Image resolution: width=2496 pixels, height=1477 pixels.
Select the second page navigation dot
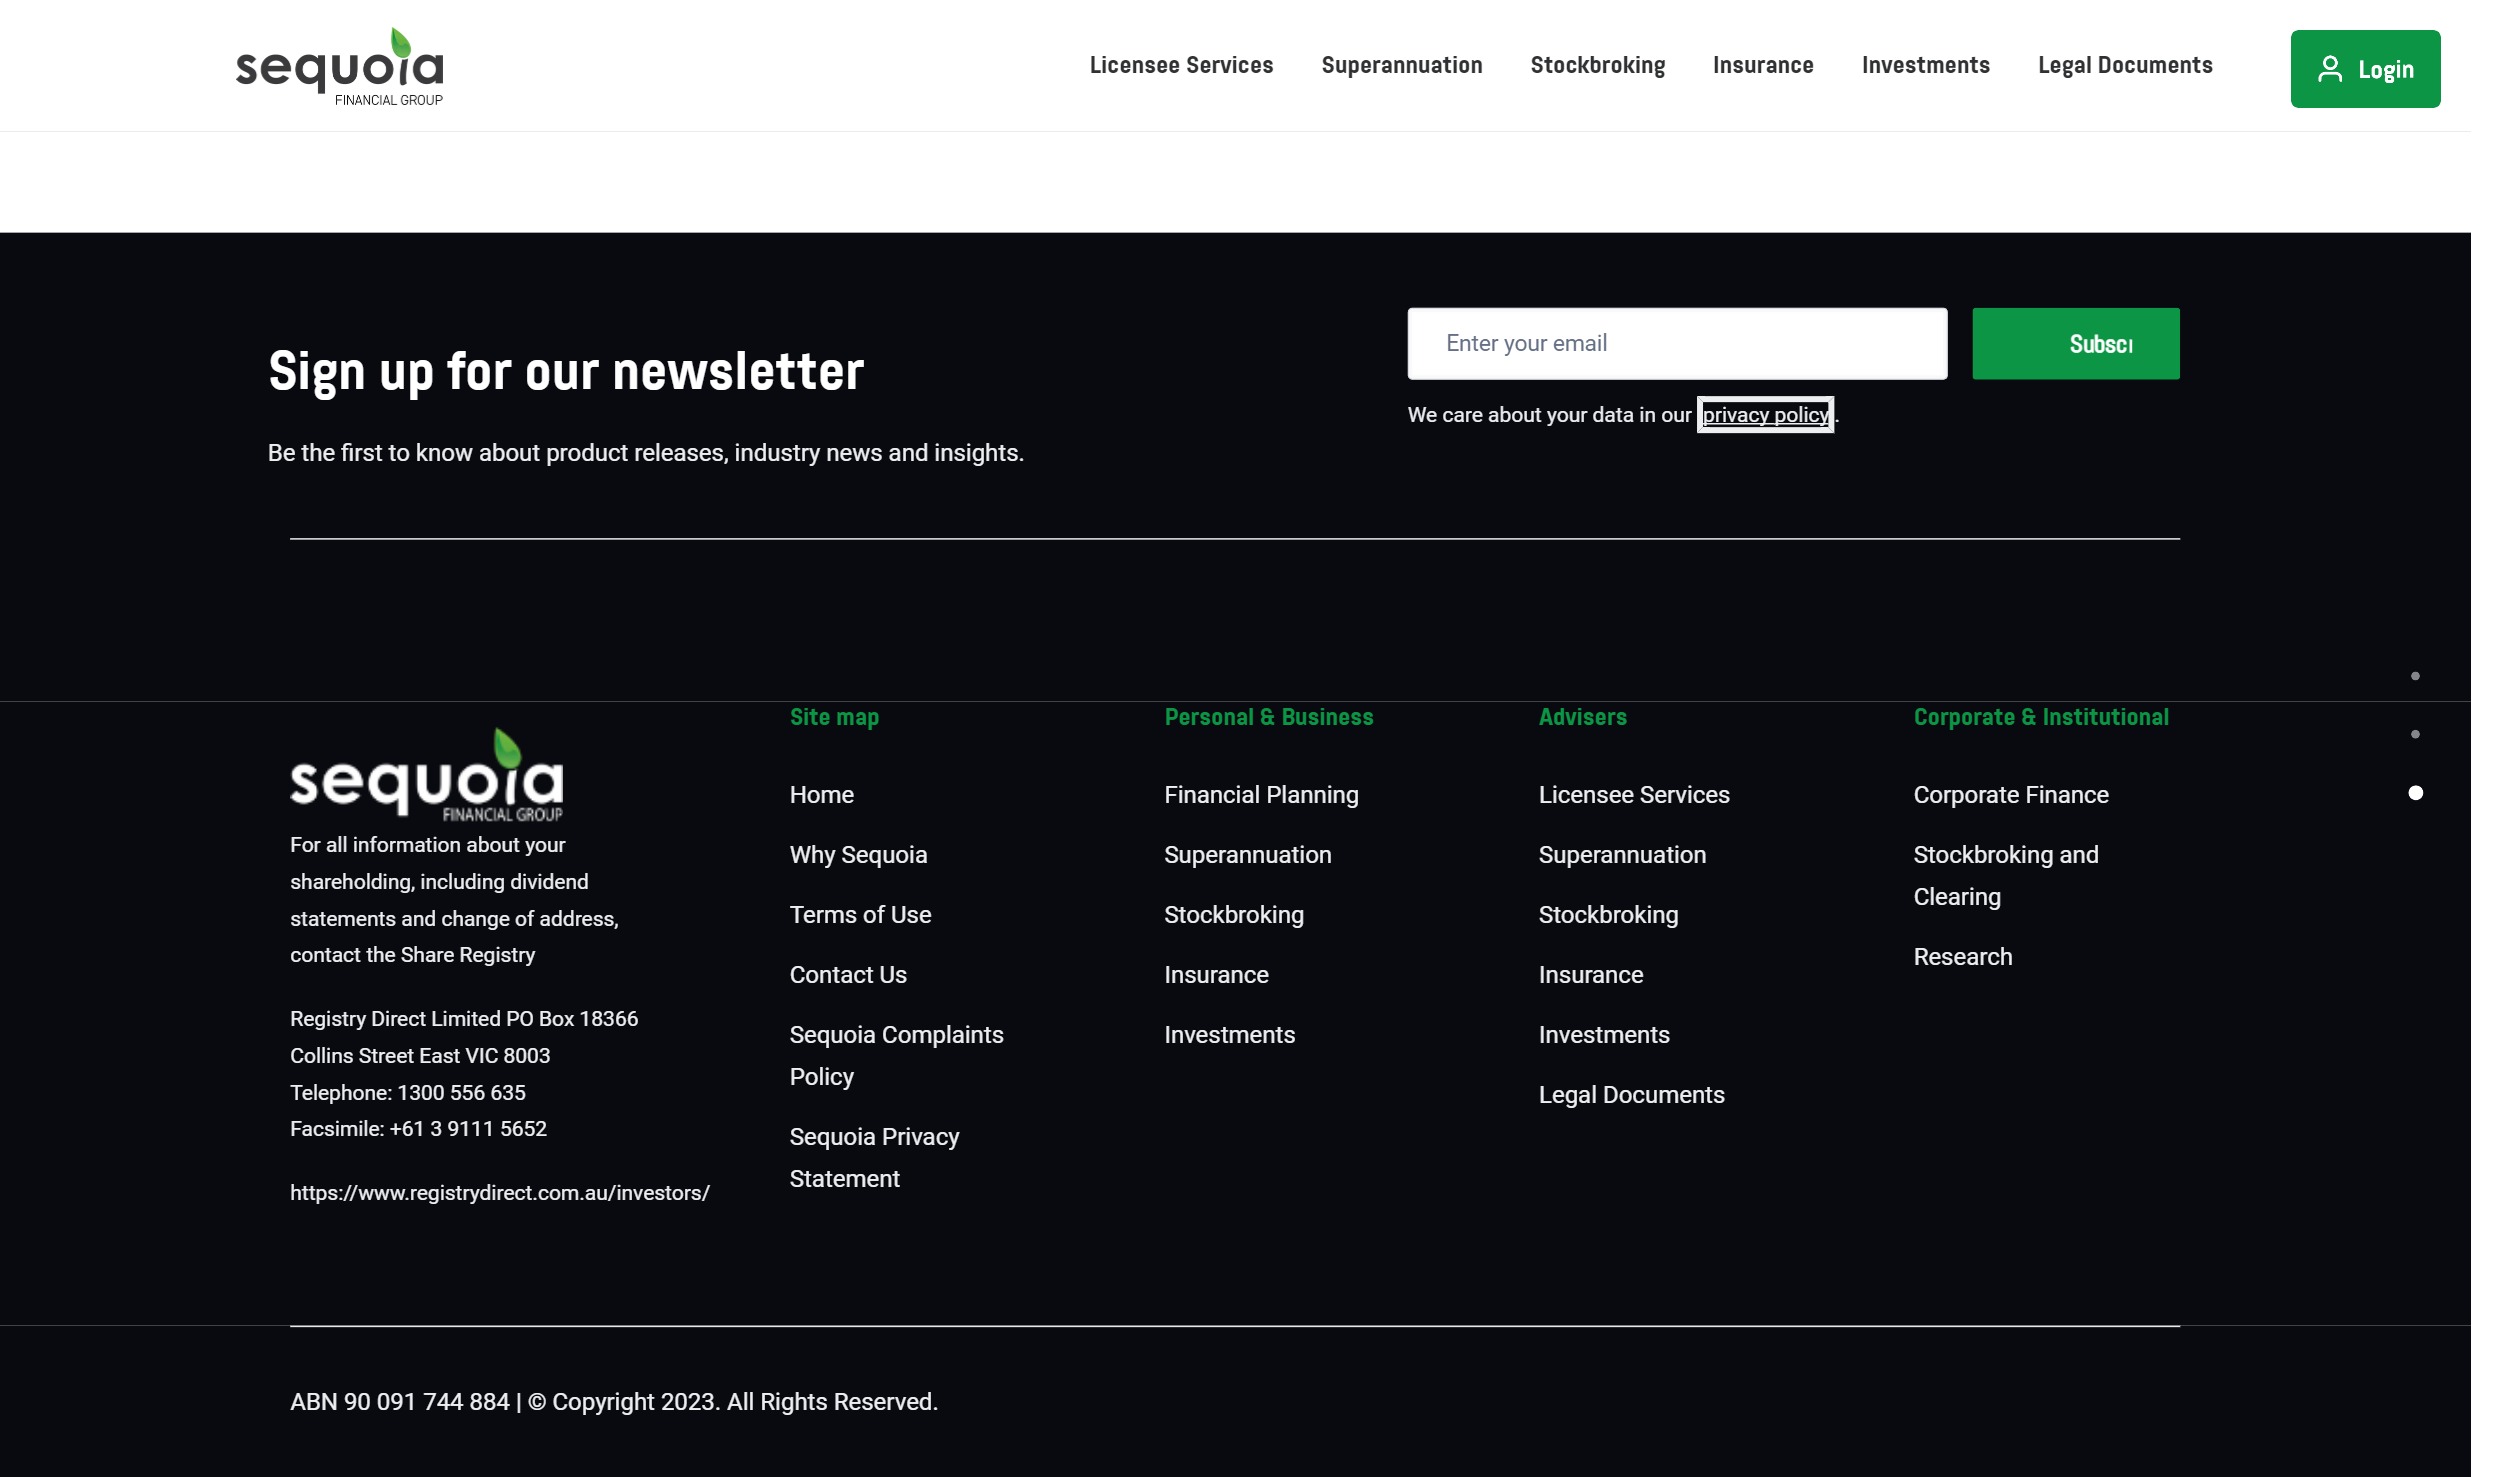point(2414,735)
